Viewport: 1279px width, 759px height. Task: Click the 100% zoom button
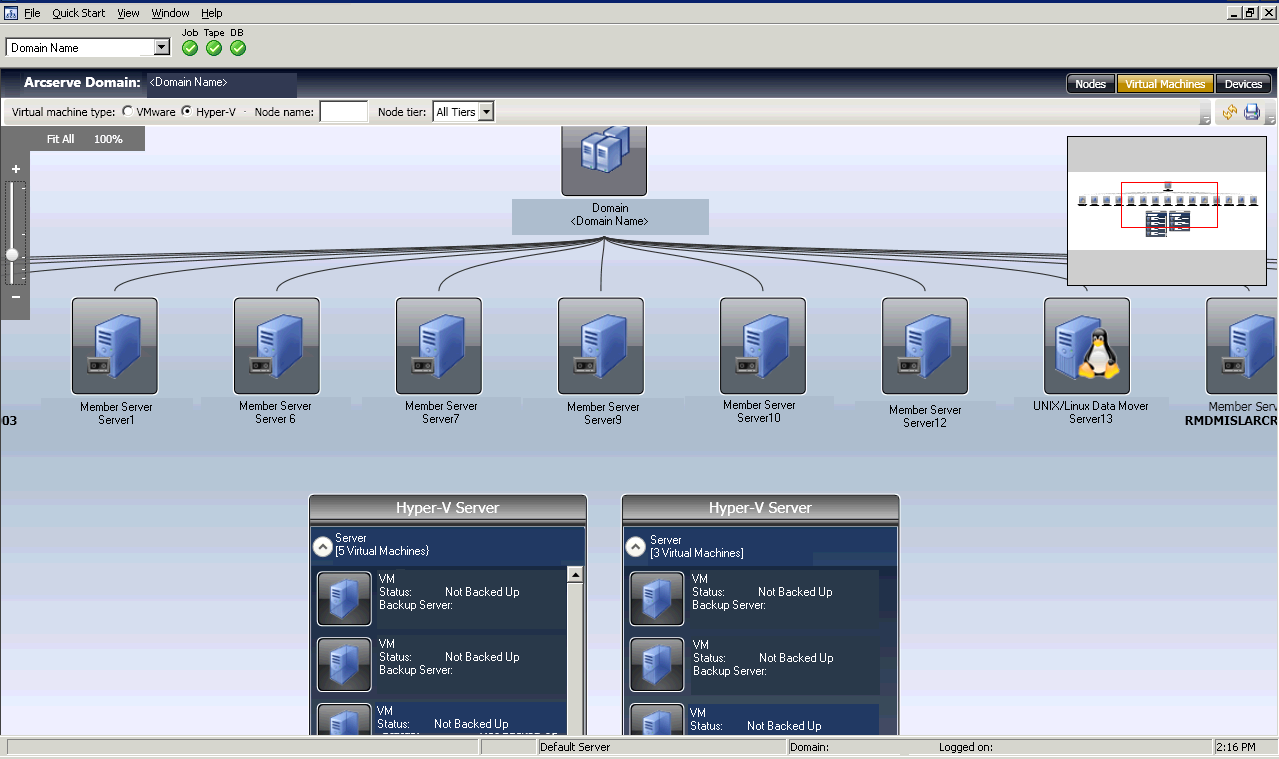coord(108,139)
